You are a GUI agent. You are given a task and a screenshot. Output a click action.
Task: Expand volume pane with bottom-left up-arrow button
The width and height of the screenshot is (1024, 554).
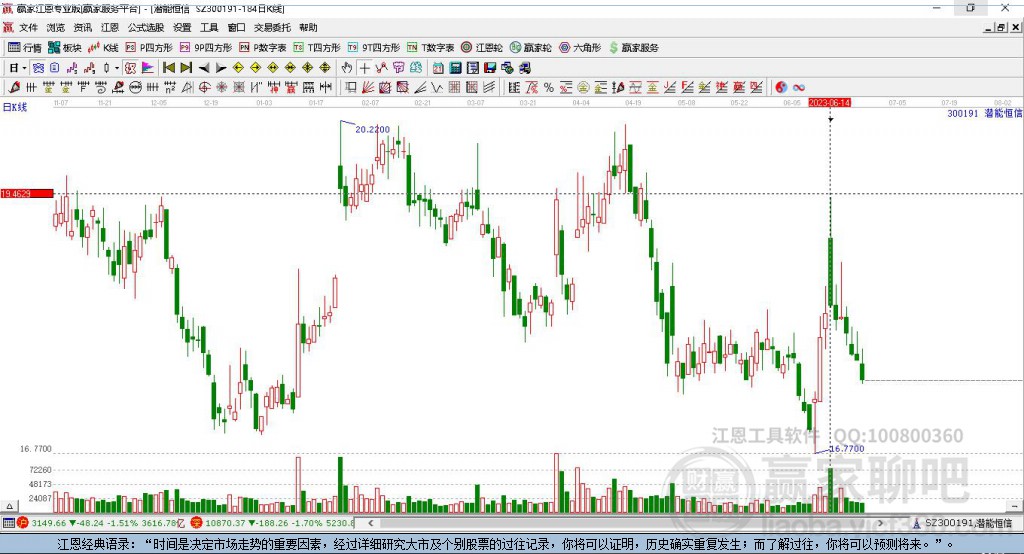tap(9, 506)
